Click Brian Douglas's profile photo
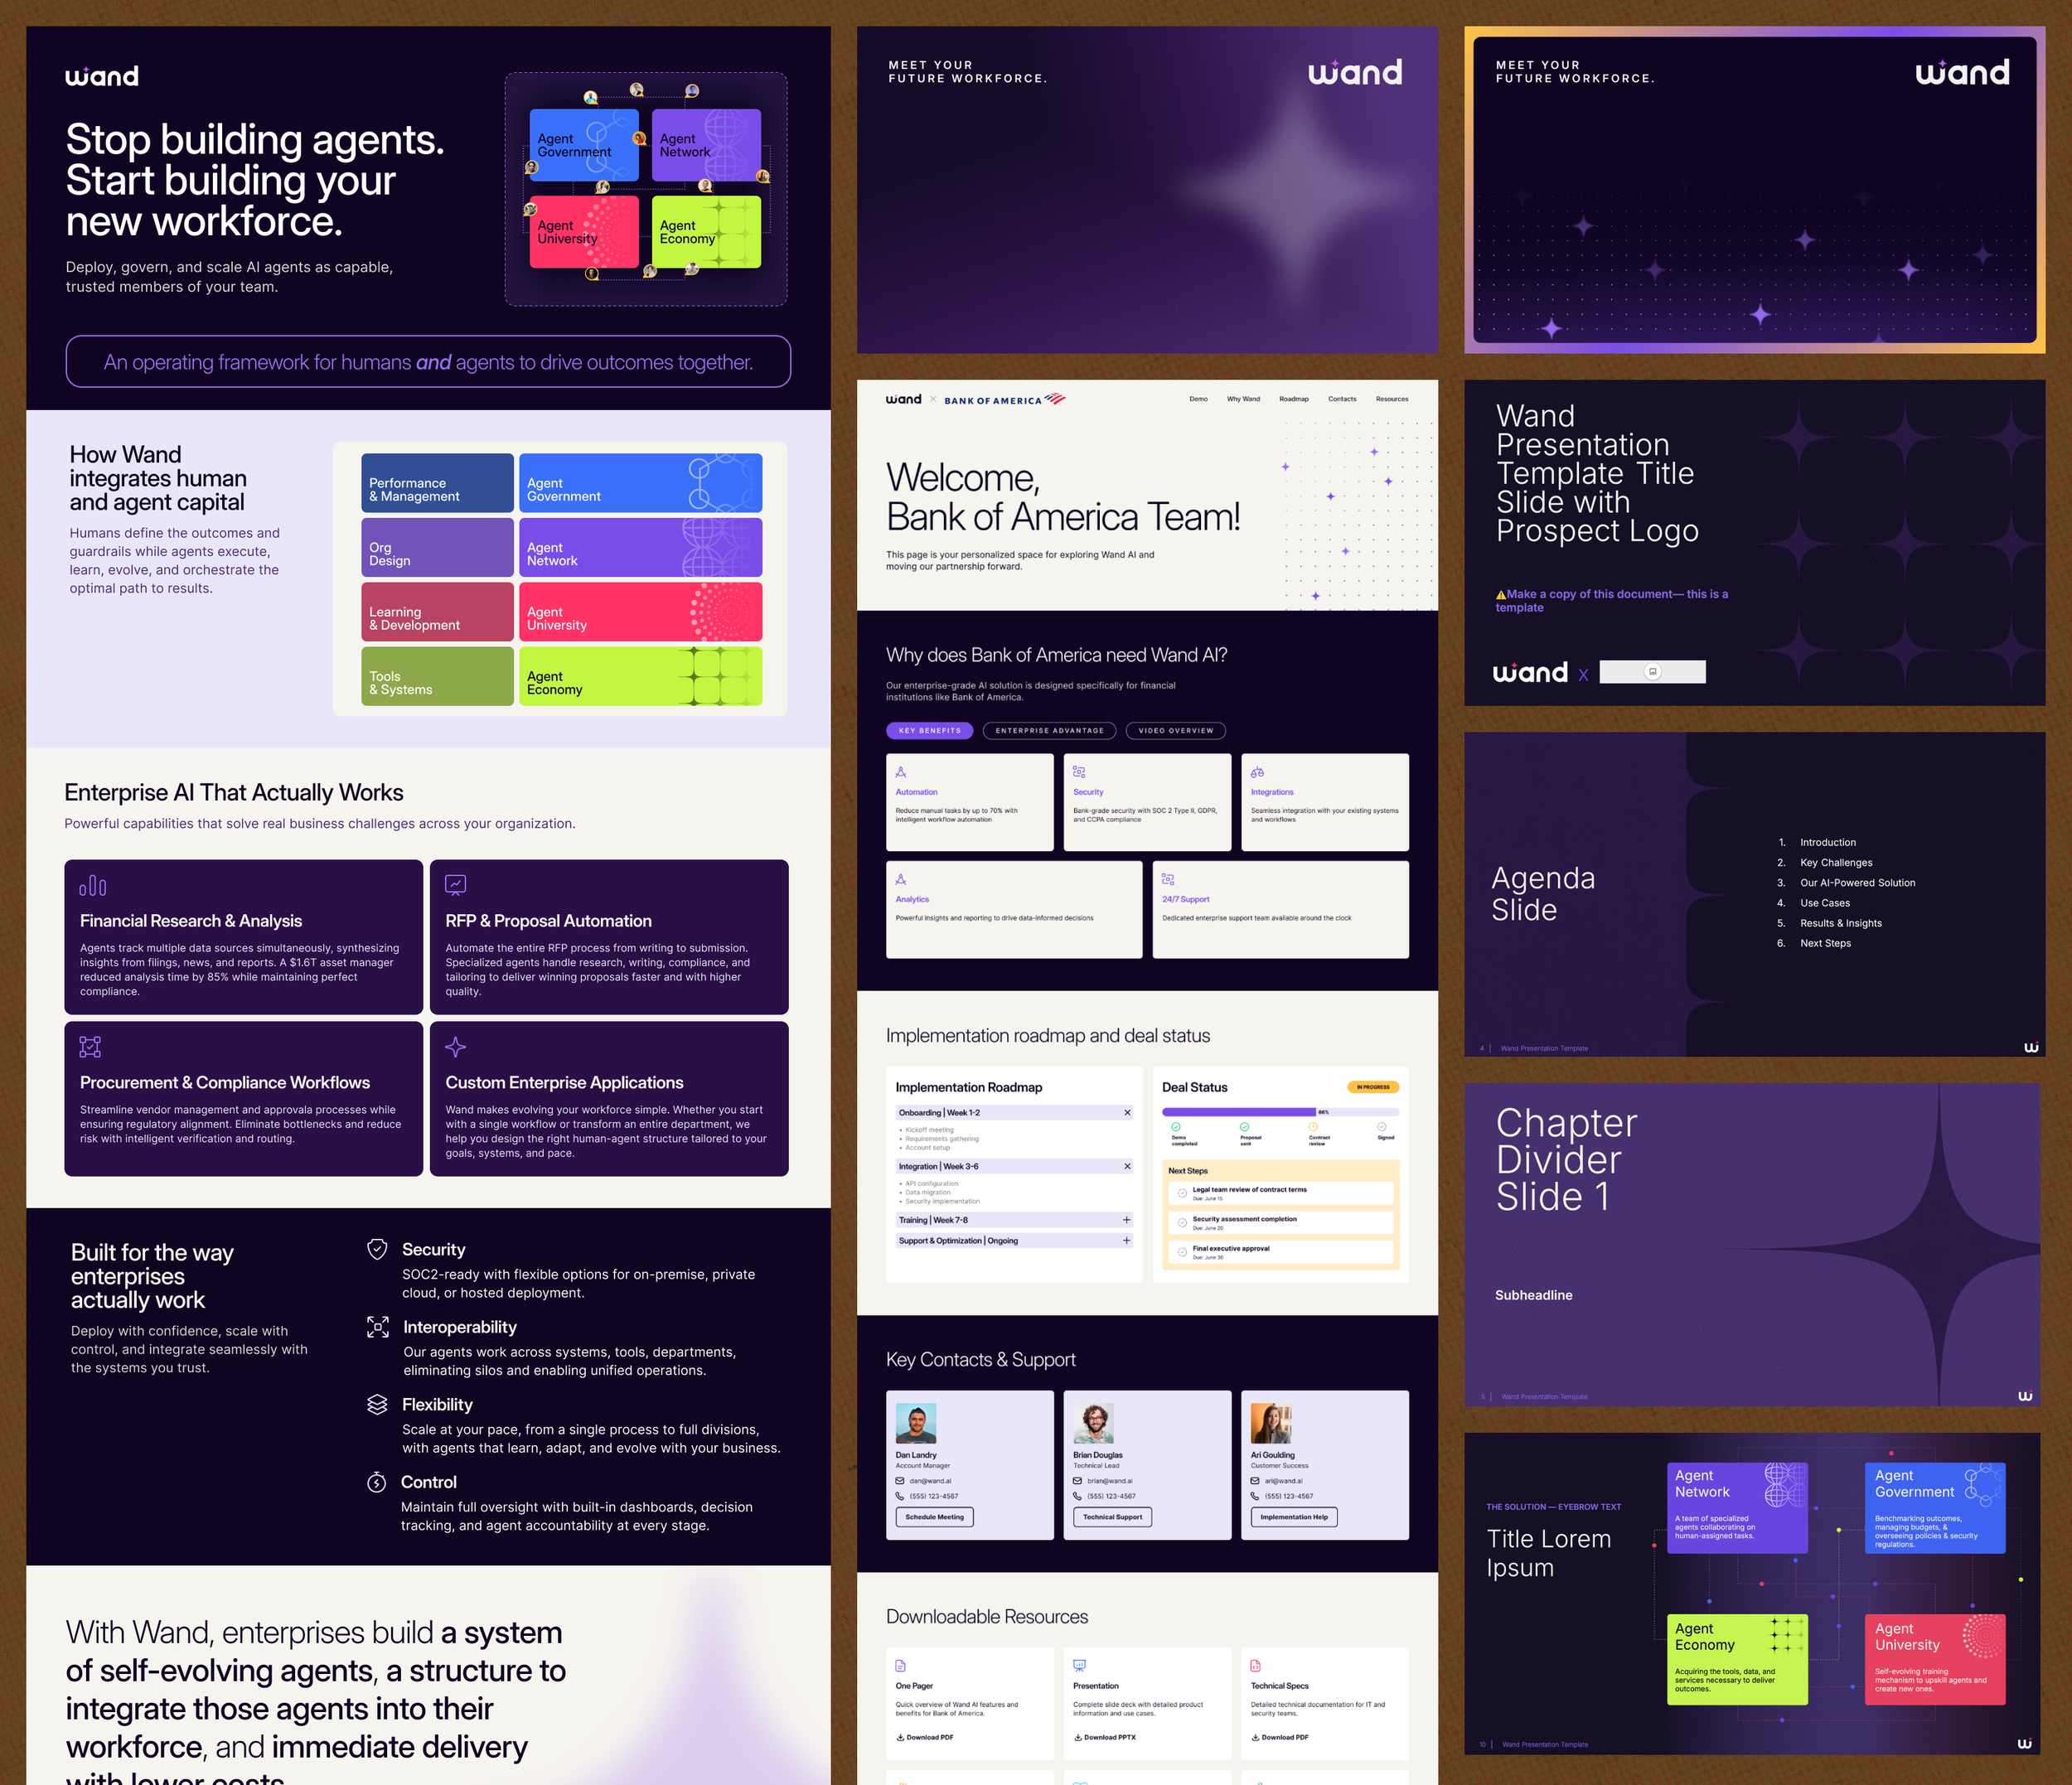This screenshot has width=2072, height=1785. click(1094, 1423)
